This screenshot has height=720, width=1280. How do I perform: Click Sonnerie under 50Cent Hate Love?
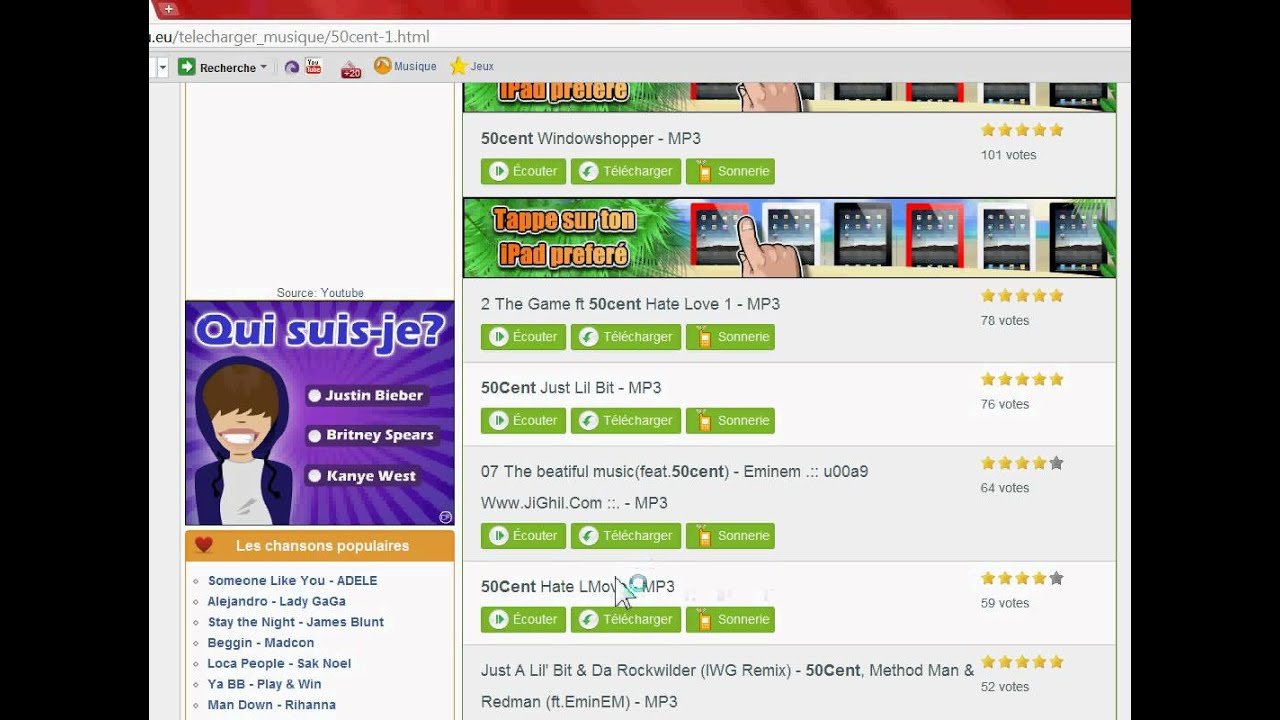(x=730, y=620)
